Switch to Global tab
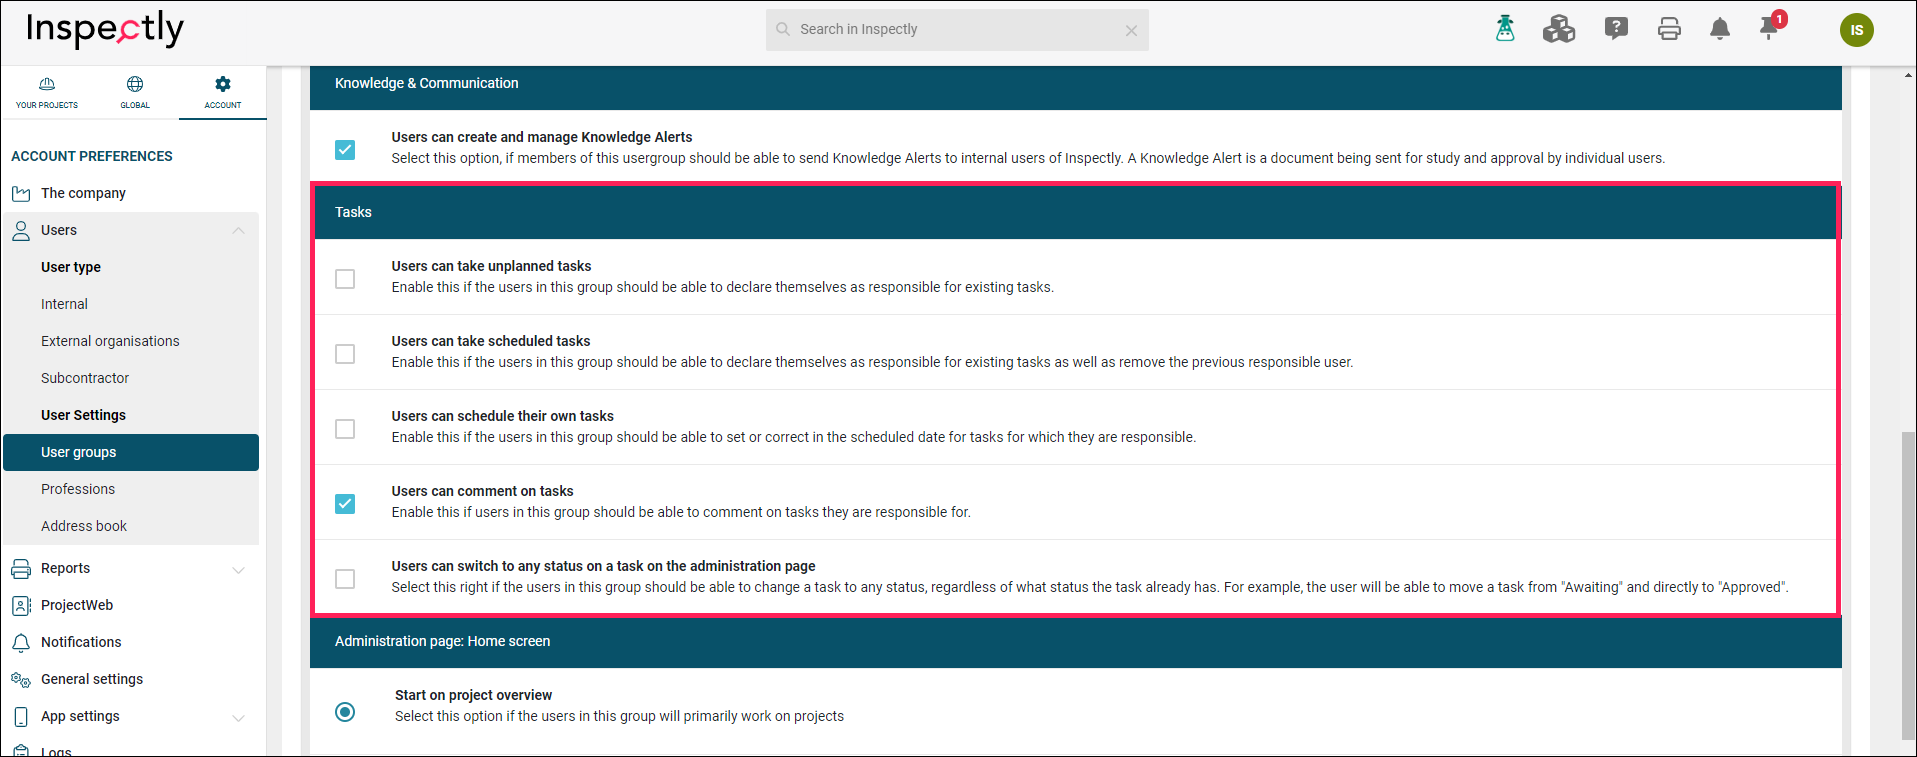 coord(135,93)
